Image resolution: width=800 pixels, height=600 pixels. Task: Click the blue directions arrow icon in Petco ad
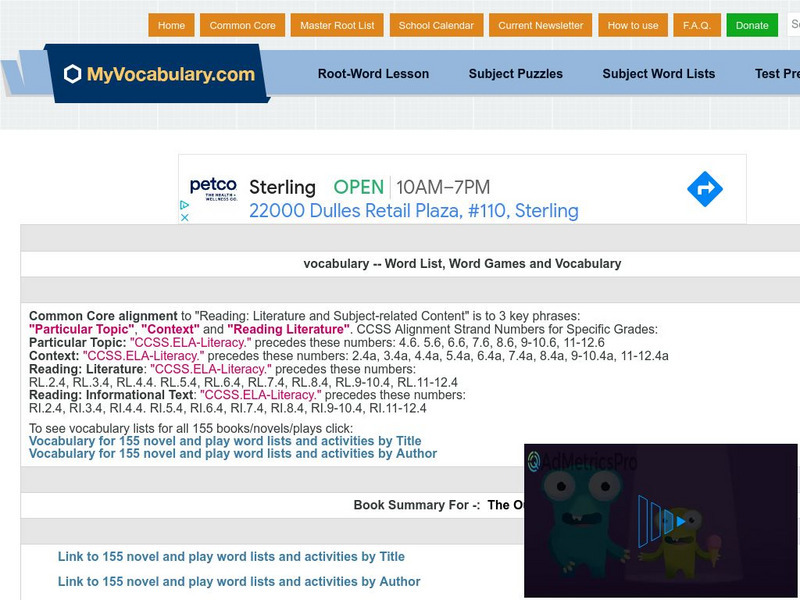click(705, 189)
